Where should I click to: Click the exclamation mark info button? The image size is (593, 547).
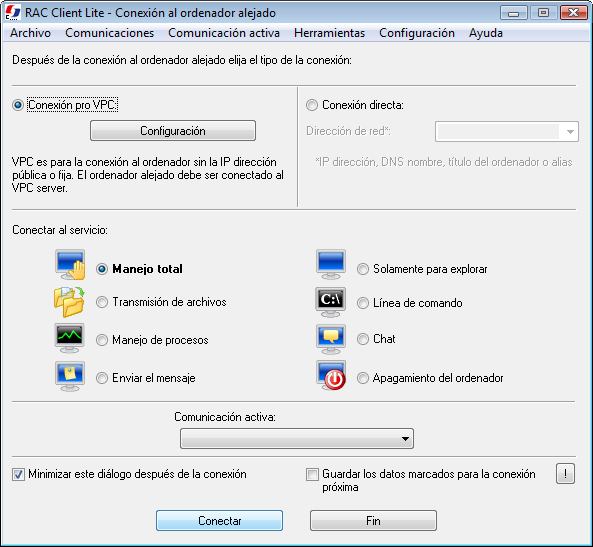565,474
